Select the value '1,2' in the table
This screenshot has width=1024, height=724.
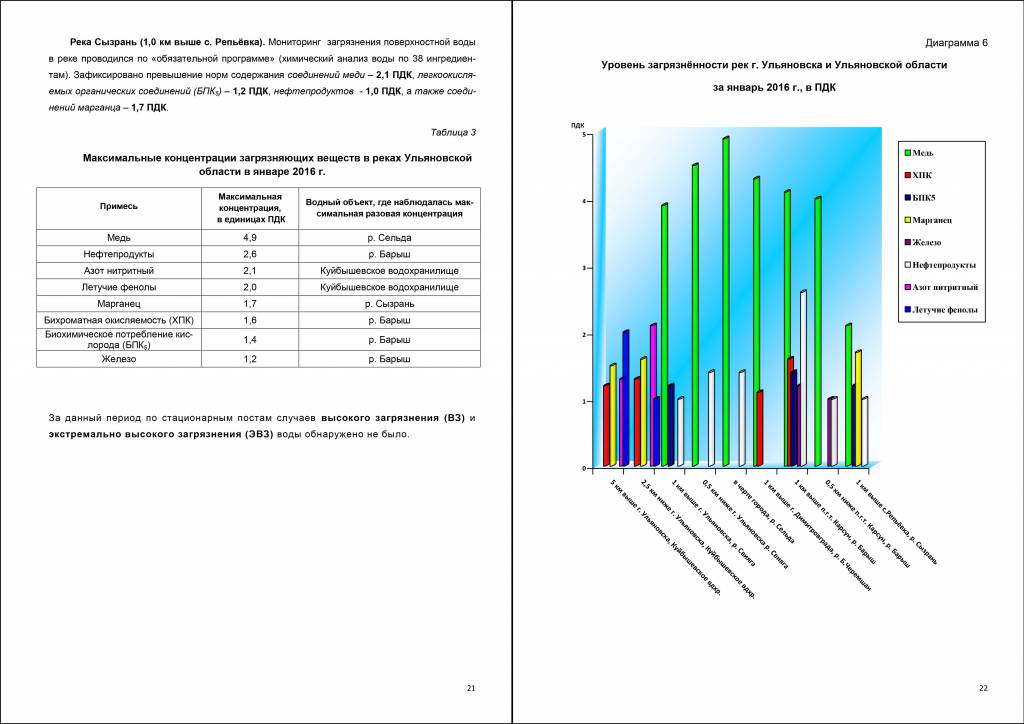[x=250, y=359]
